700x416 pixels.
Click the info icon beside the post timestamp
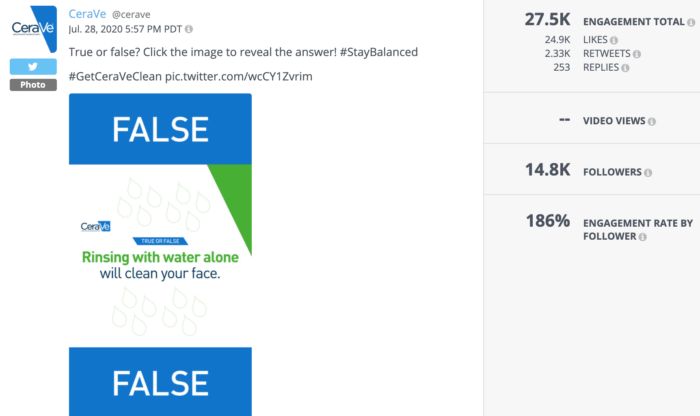coord(189,29)
